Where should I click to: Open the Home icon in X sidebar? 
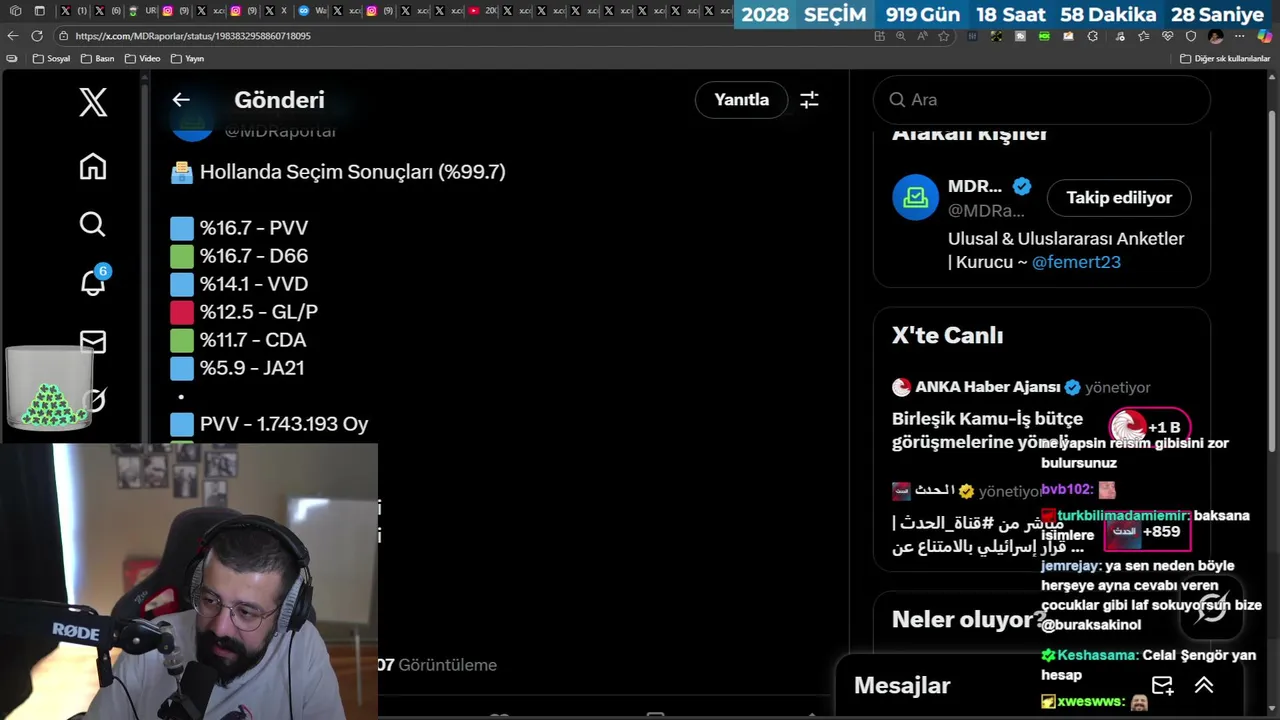click(93, 166)
